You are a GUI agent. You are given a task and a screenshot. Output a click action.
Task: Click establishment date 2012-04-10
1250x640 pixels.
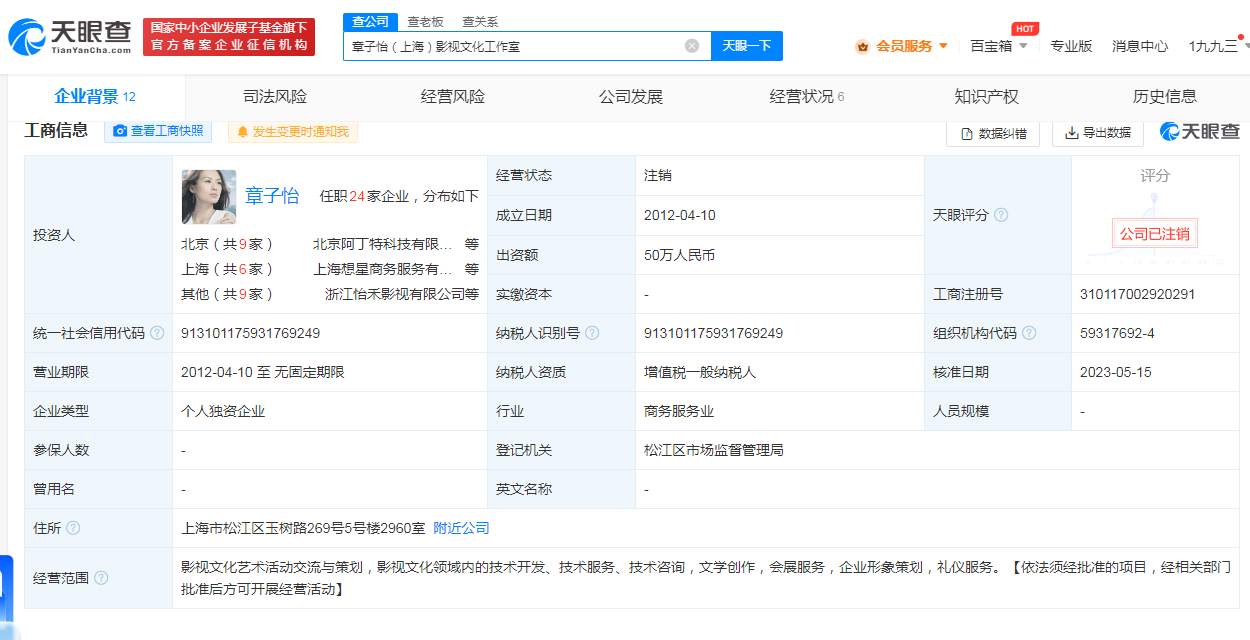[680, 215]
